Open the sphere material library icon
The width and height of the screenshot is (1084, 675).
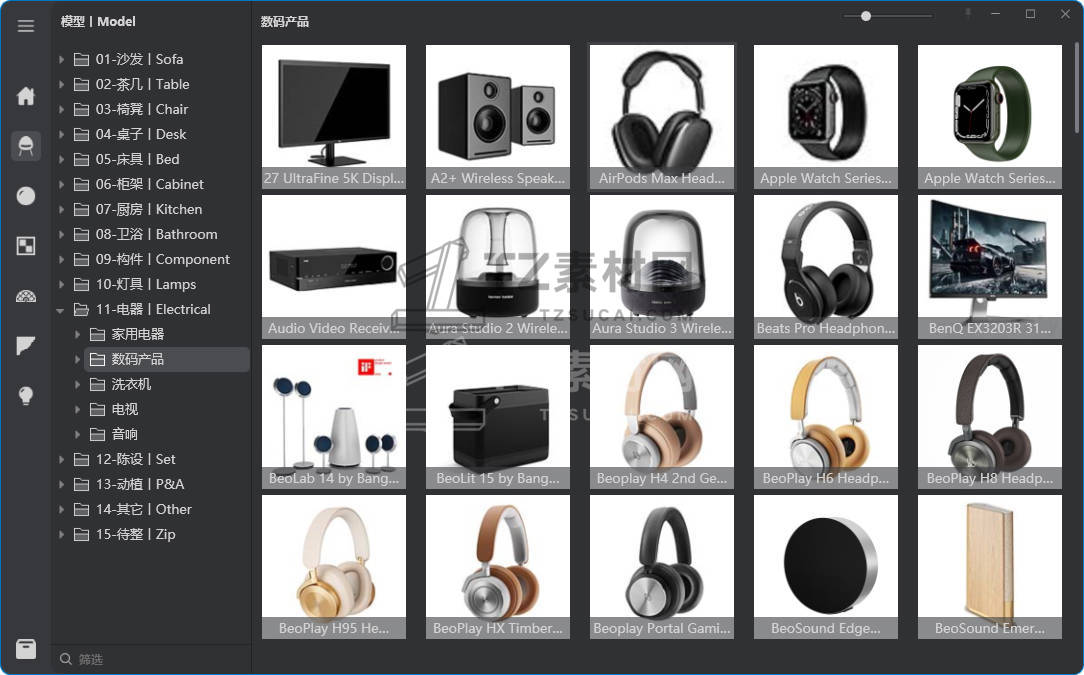click(26, 196)
